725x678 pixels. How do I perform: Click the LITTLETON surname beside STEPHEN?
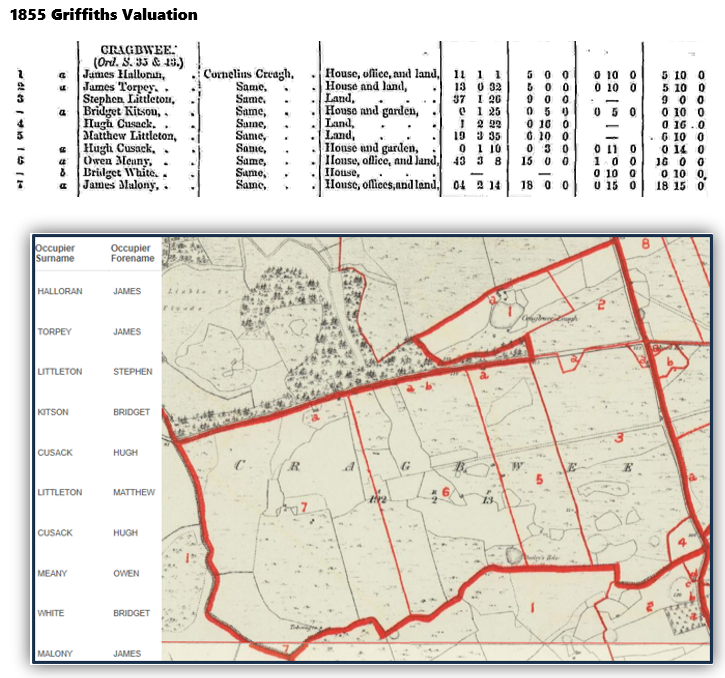coord(60,372)
